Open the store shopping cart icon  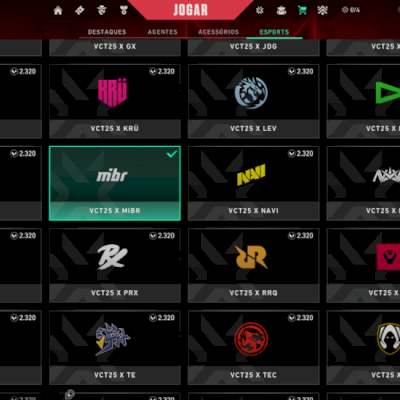(302, 10)
